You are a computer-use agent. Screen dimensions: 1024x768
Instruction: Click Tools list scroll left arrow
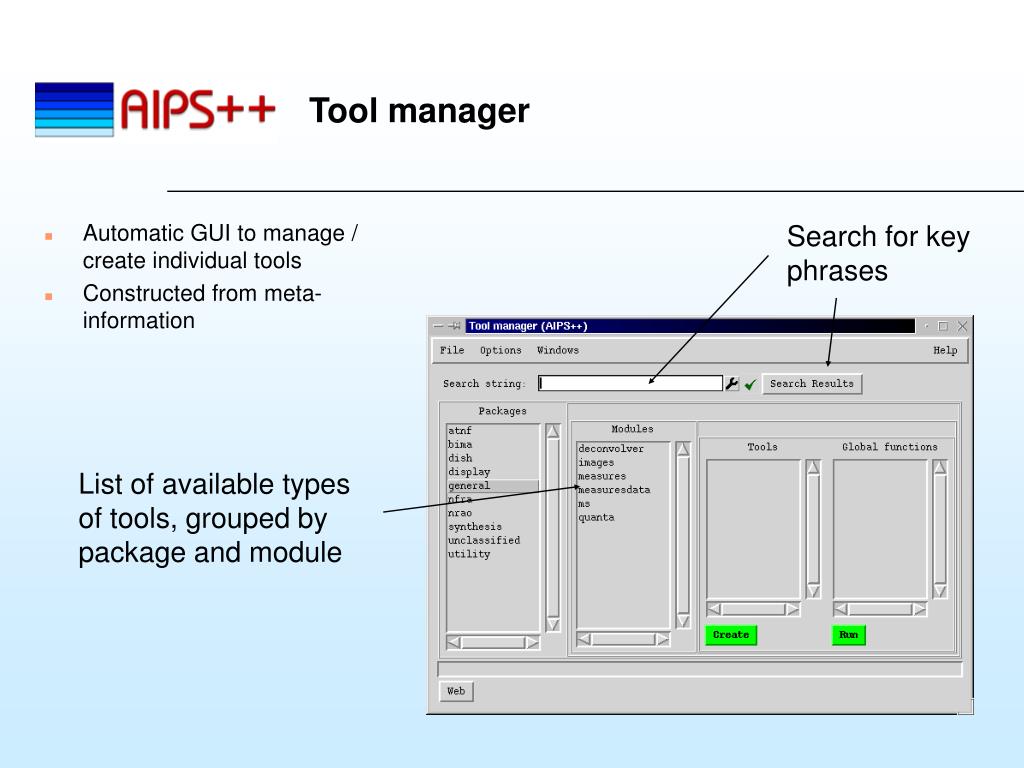pyautogui.click(x=714, y=609)
